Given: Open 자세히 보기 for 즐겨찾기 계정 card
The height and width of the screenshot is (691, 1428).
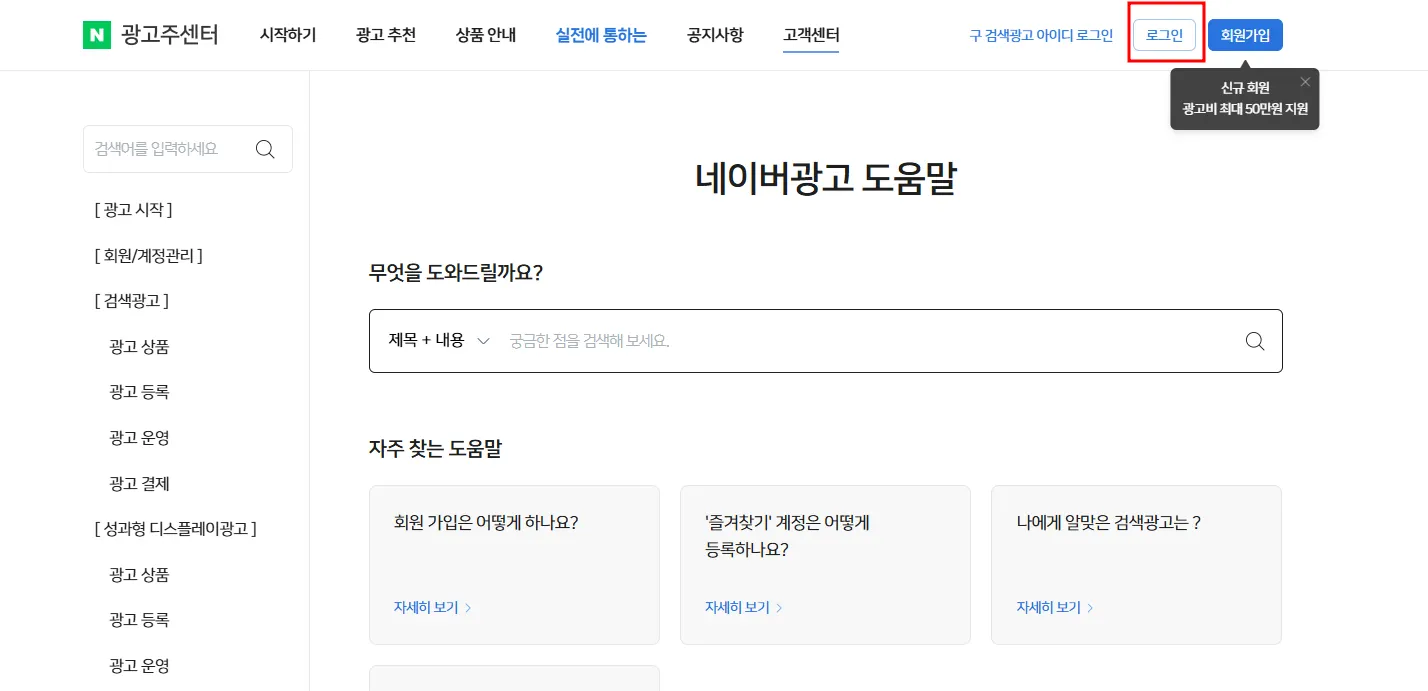Looking at the screenshot, I should [744, 607].
